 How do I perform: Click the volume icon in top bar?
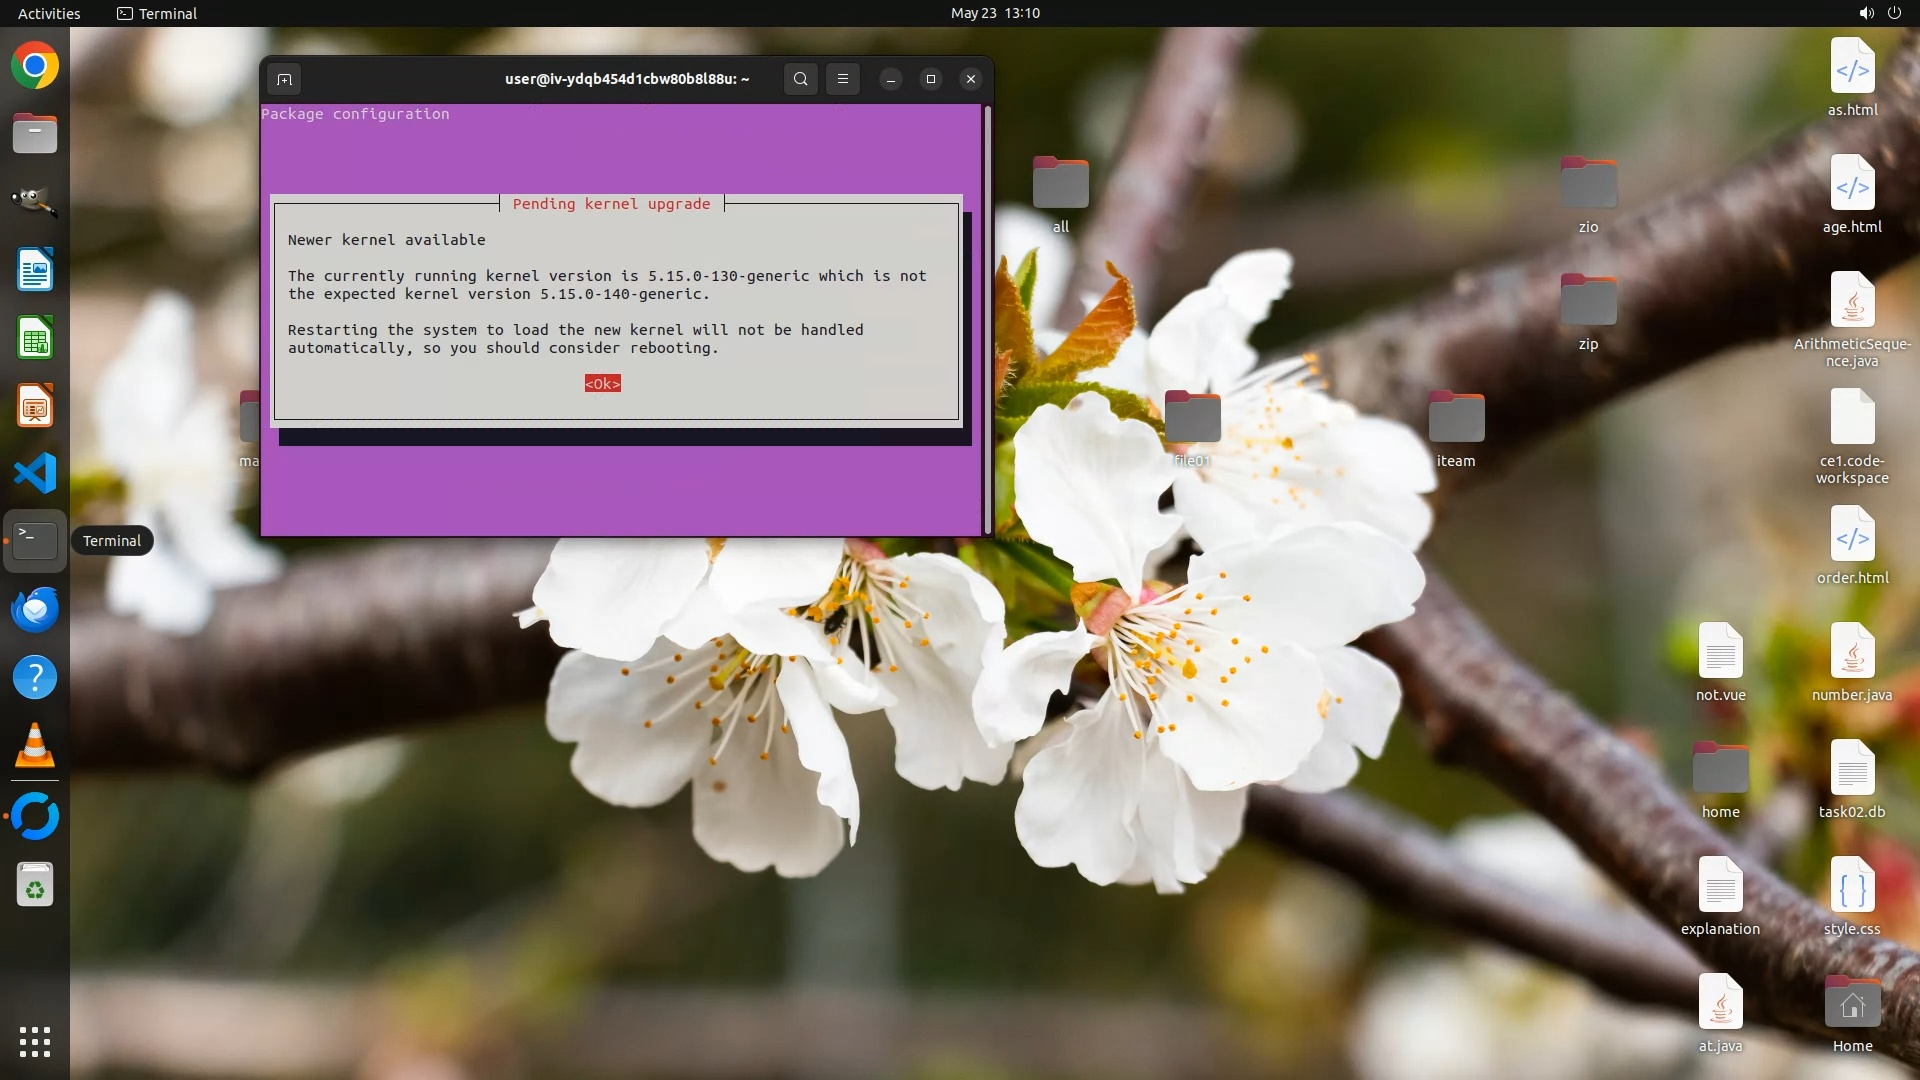click(x=1866, y=13)
